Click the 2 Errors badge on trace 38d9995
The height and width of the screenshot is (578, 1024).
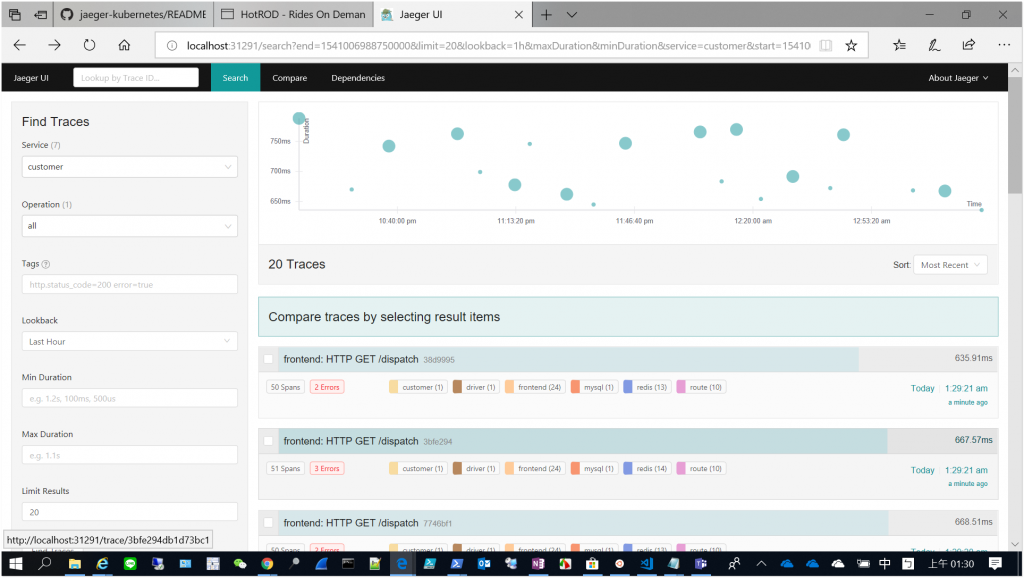[x=327, y=387]
